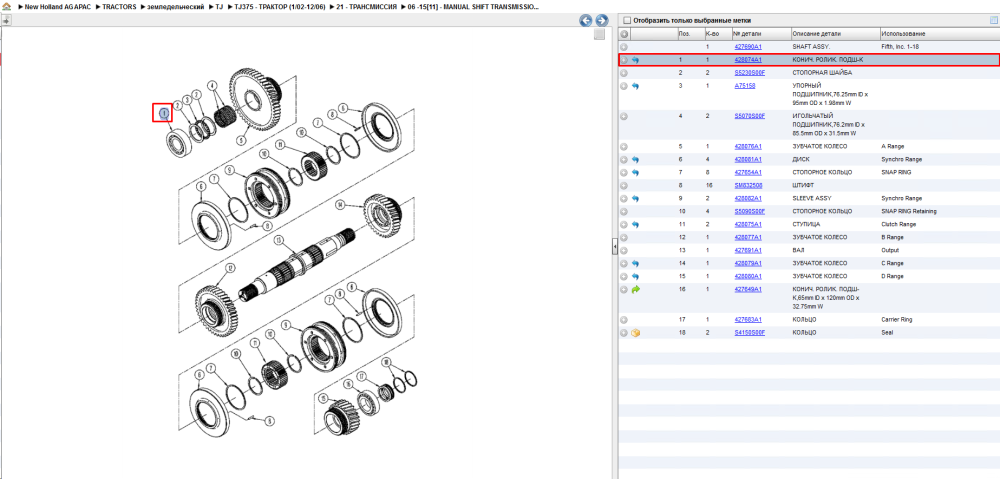The height and width of the screenshot is (479, 1000).
Task: Open TJ375 - ТРАКТОР breadcrumb
Action: (x=279, y=6)
